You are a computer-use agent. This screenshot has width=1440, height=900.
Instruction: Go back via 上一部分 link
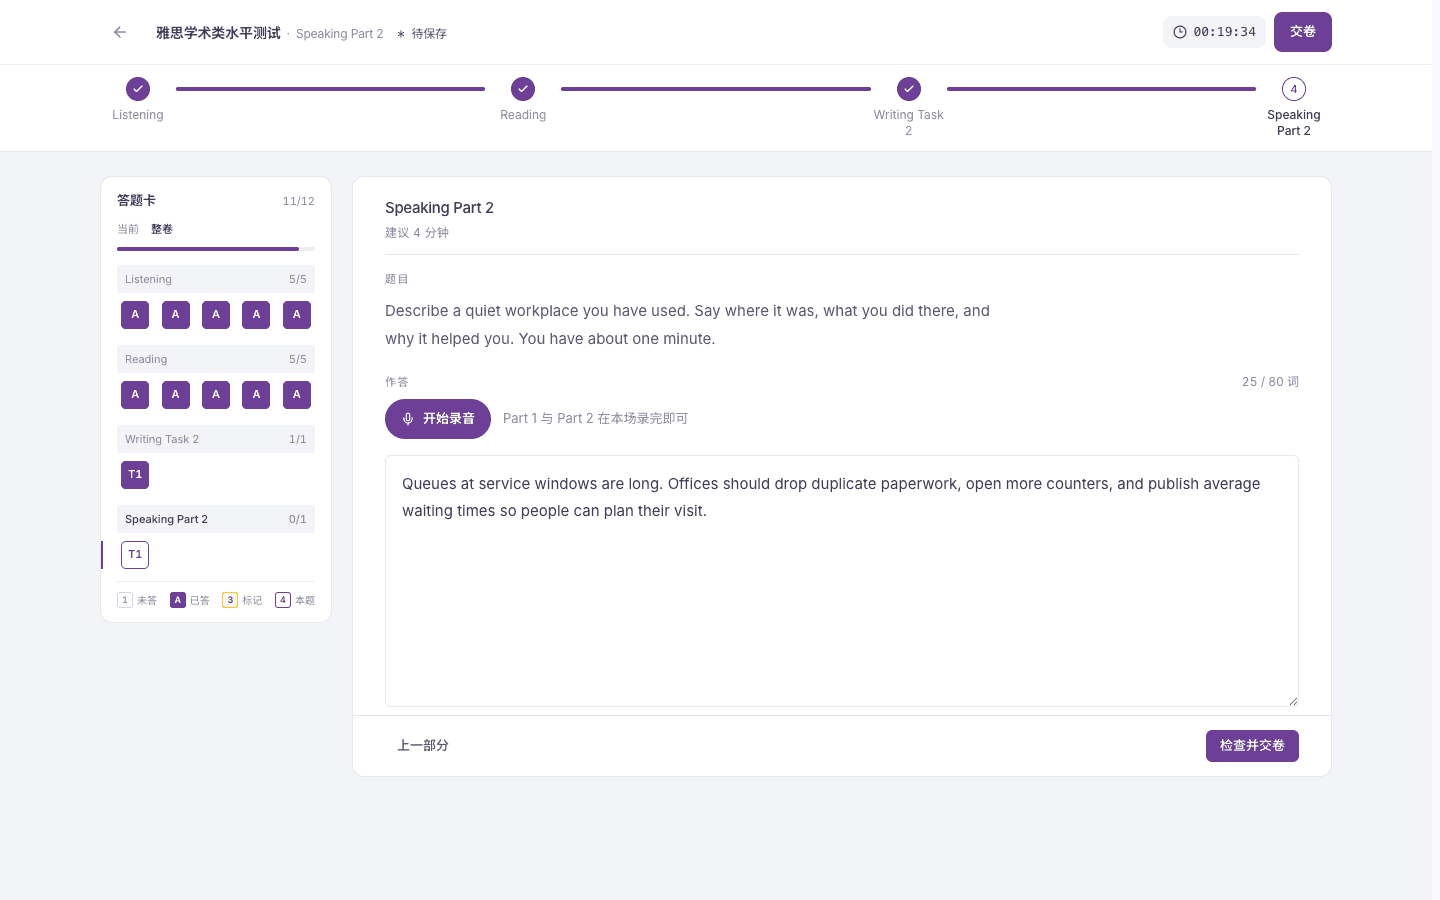[x=423, y=746]
